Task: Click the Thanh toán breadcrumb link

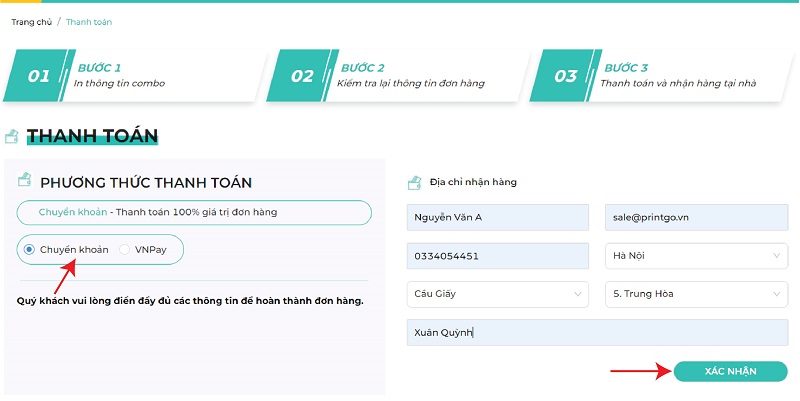Action: [88, 22]
